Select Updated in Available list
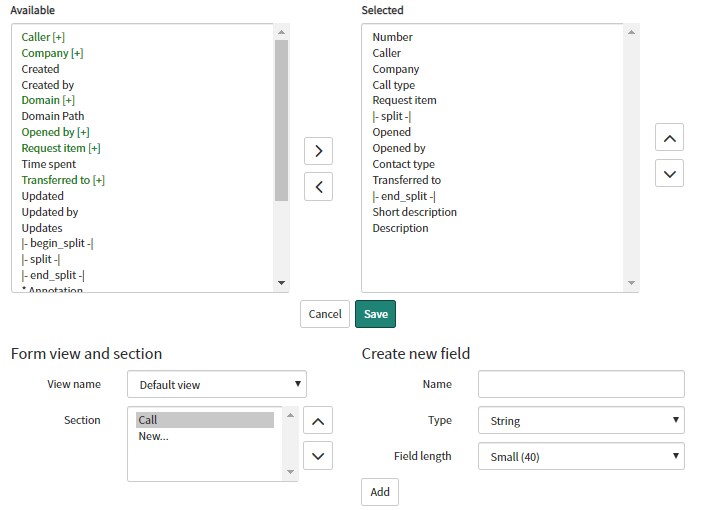 click(x=43, y=196)
